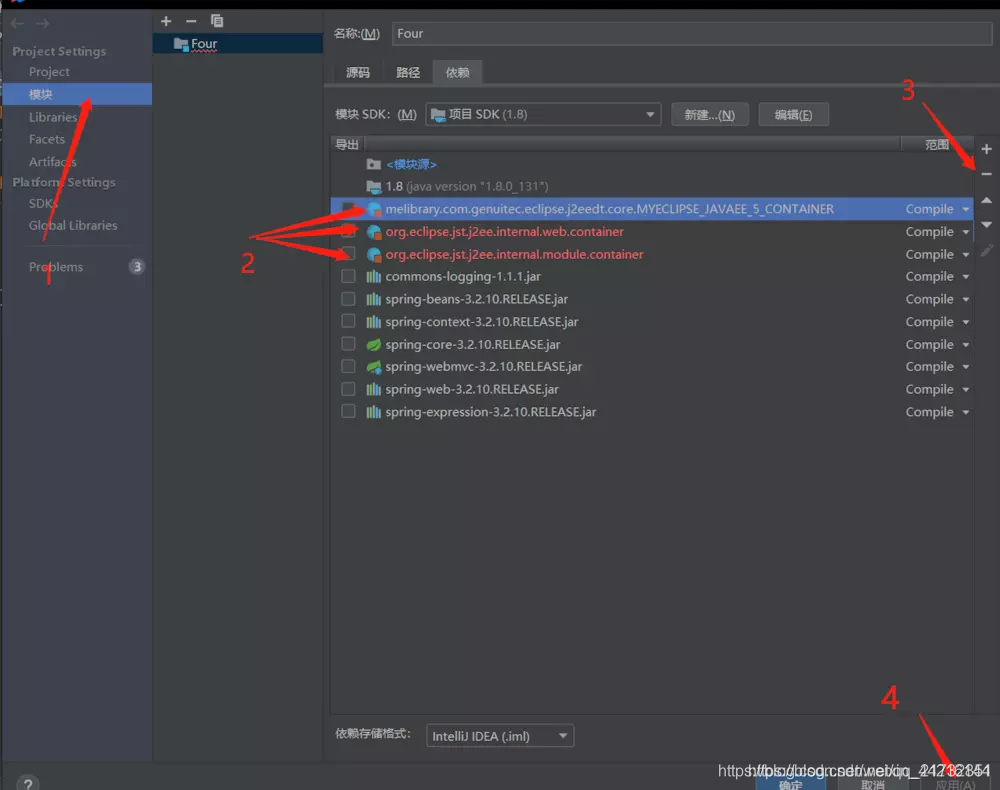Image resolution: width=1000 pixels, height=790 pixels.
Task: Select Global Libraries in sidebar
Action: (x=73, y=225)
